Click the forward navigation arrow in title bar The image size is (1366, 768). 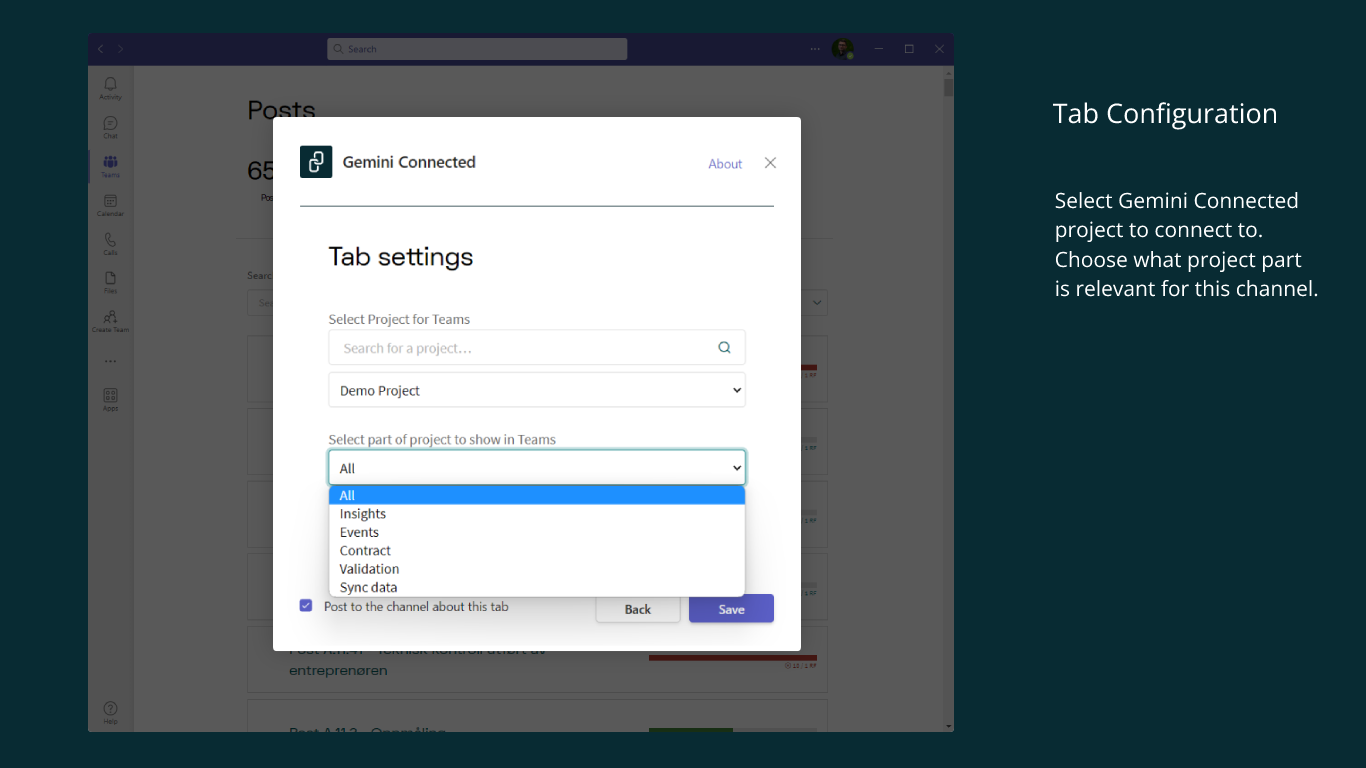point(121,49)
